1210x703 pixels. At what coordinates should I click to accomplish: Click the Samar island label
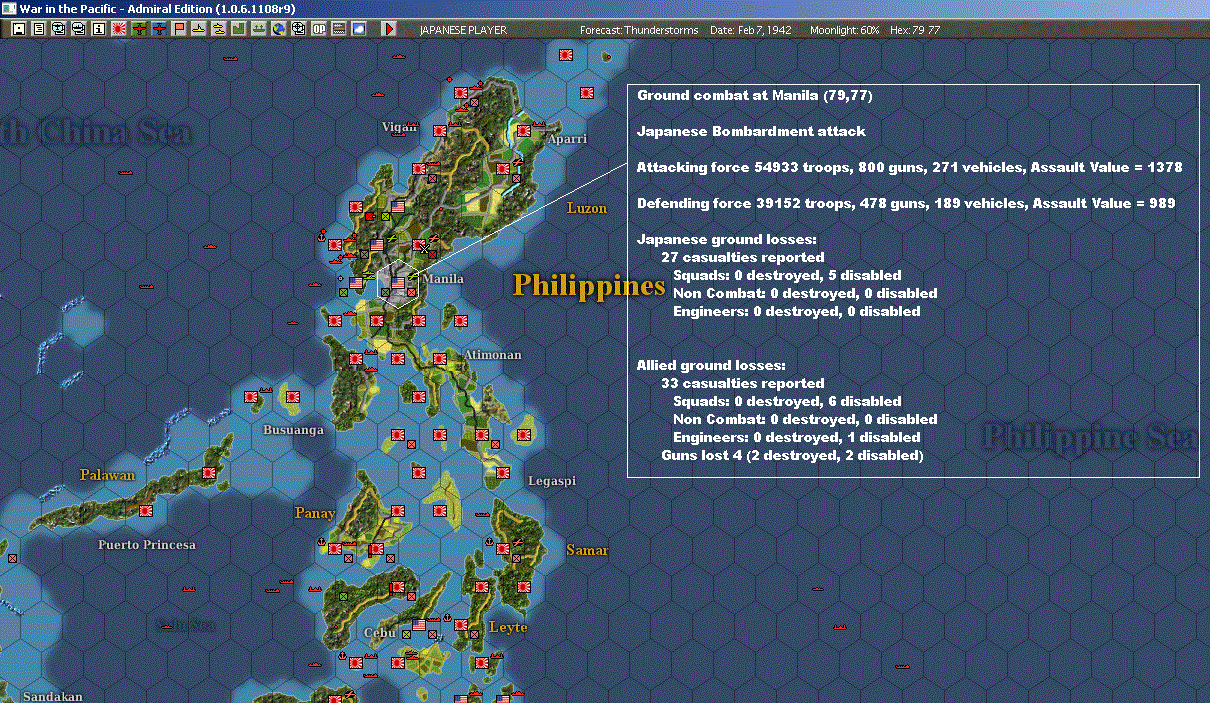point(587,550)
